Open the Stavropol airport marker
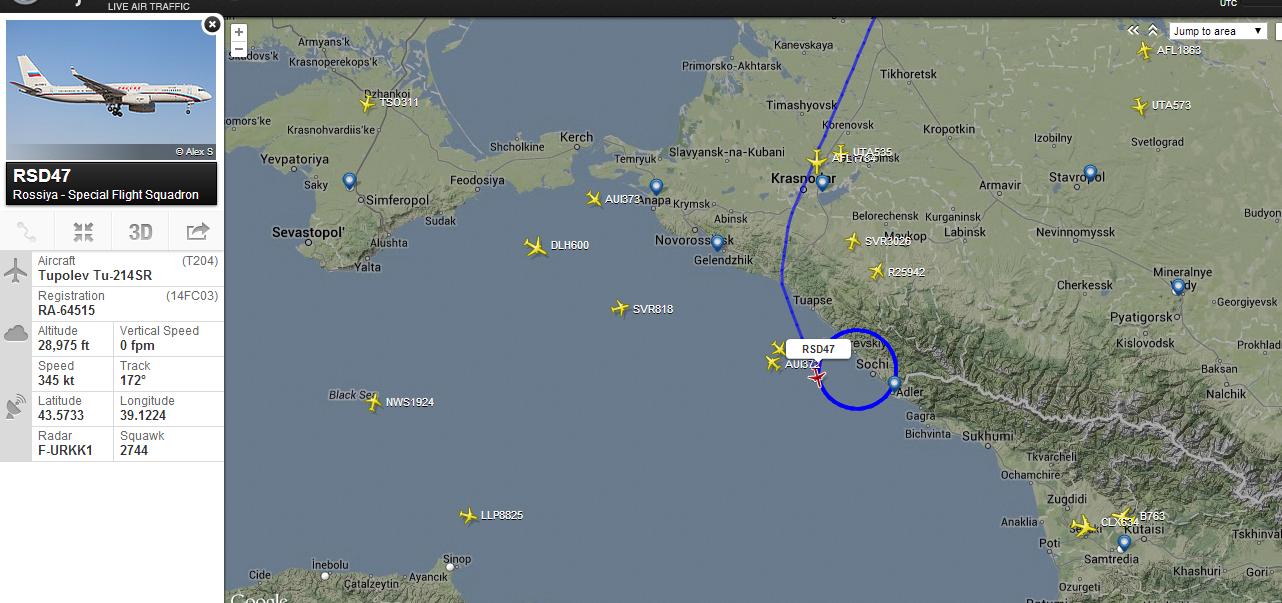 point(1090,173)
